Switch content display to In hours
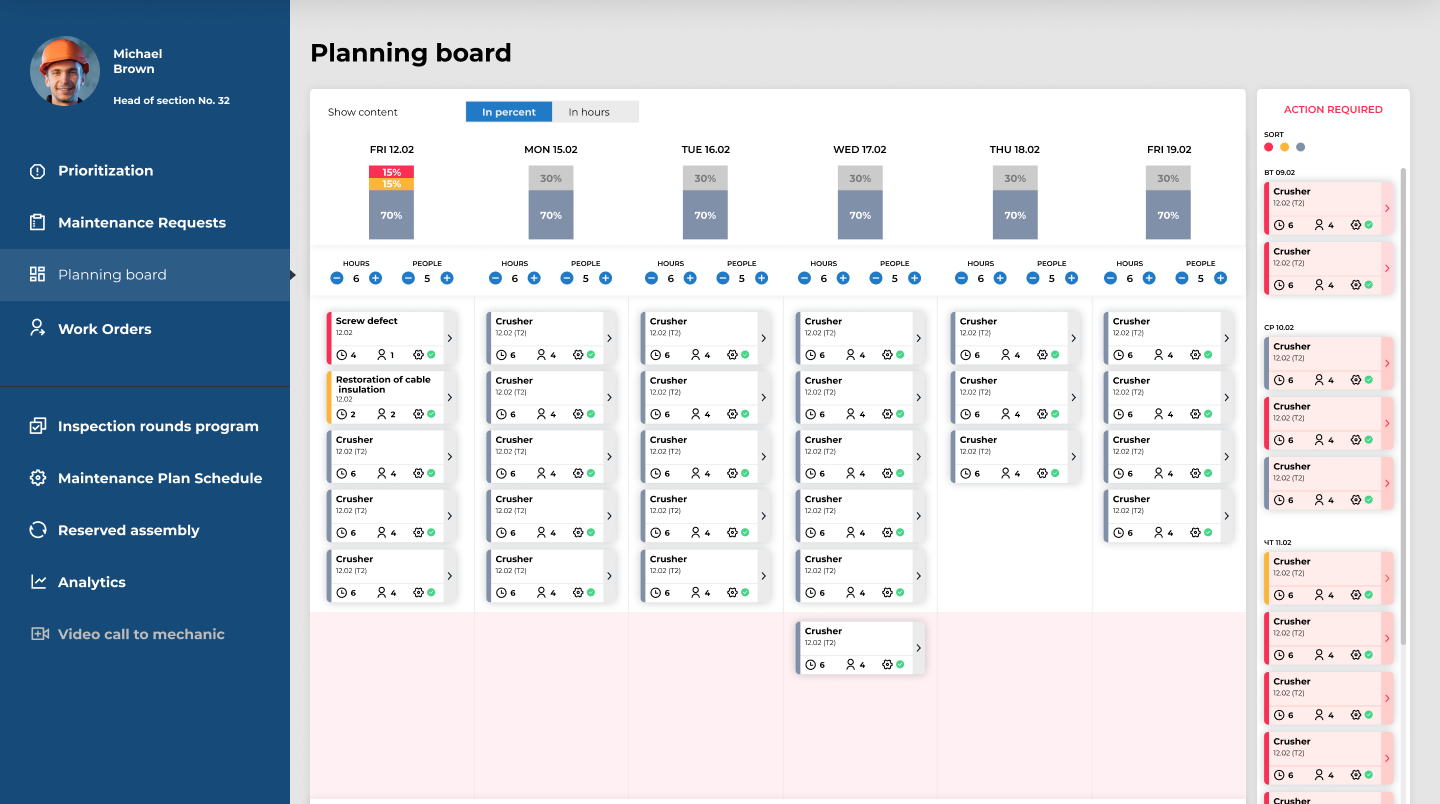The height and width of the screenshot is (804, 1440). click(595, 112)
